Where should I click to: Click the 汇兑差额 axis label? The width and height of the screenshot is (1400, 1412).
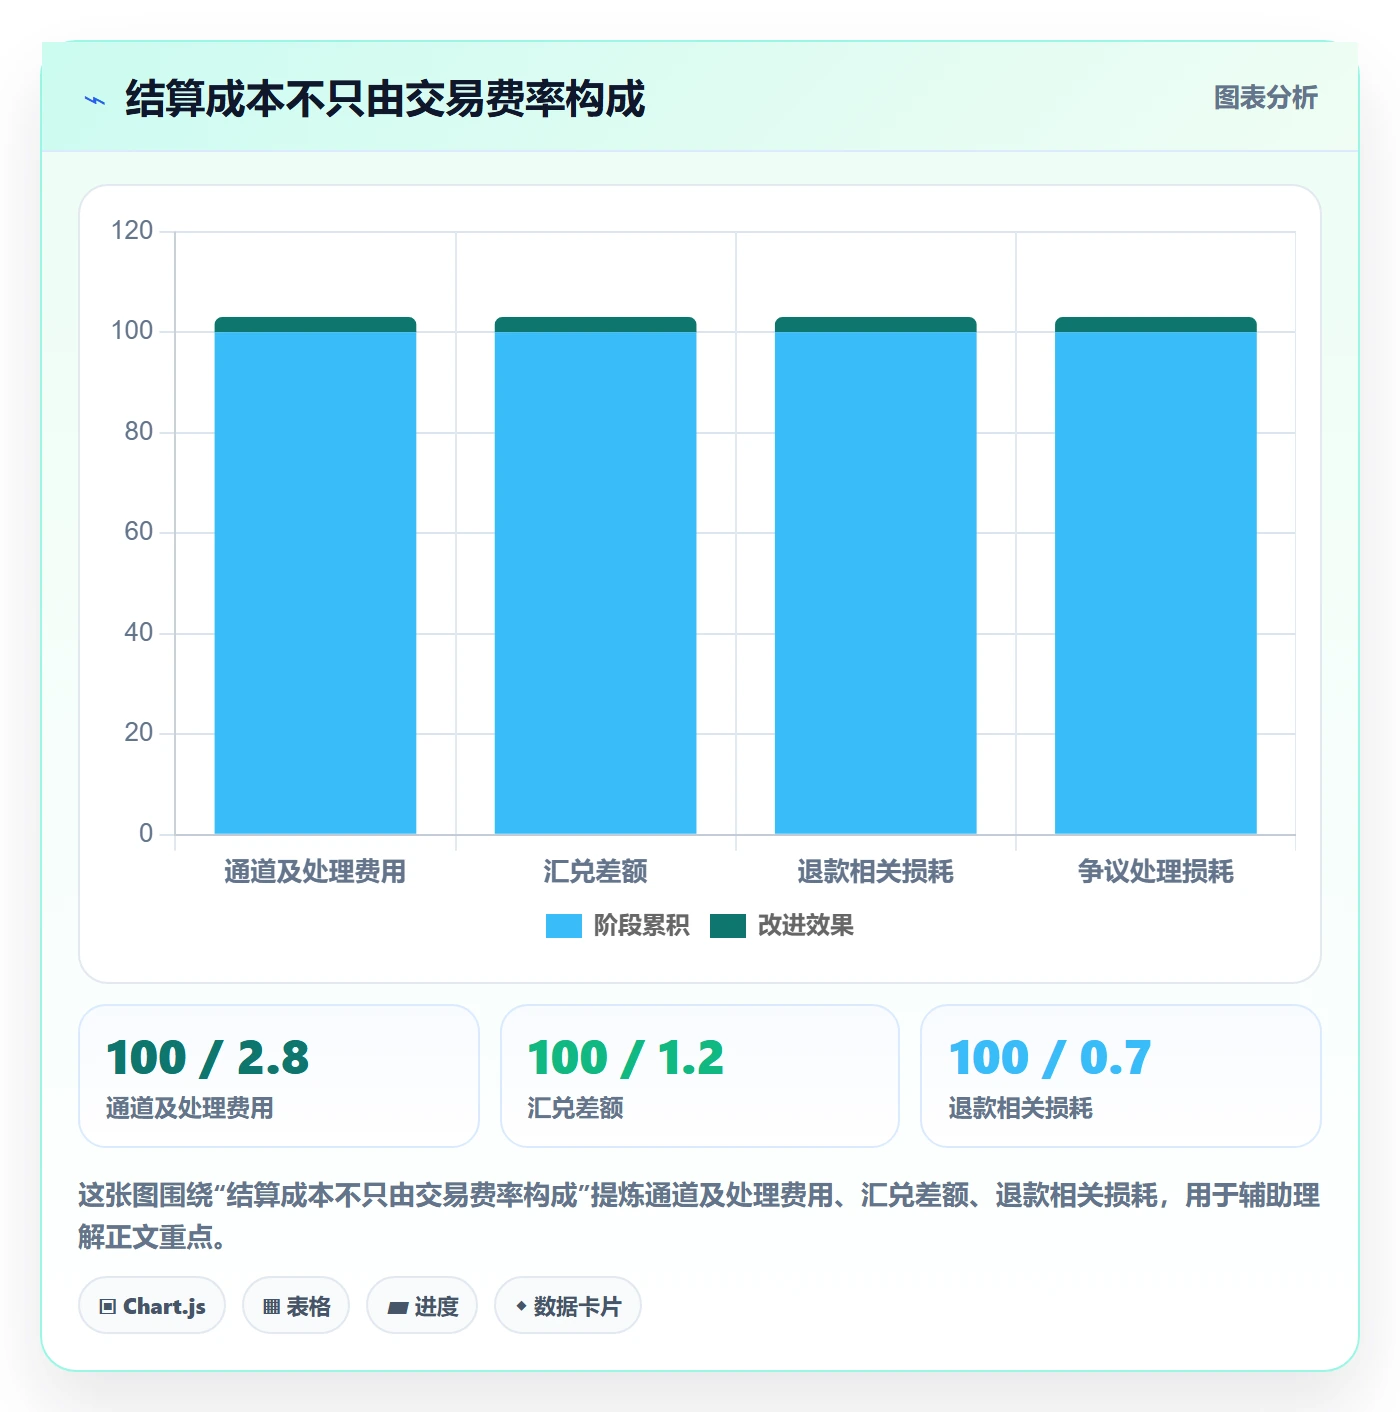point(595,872)
